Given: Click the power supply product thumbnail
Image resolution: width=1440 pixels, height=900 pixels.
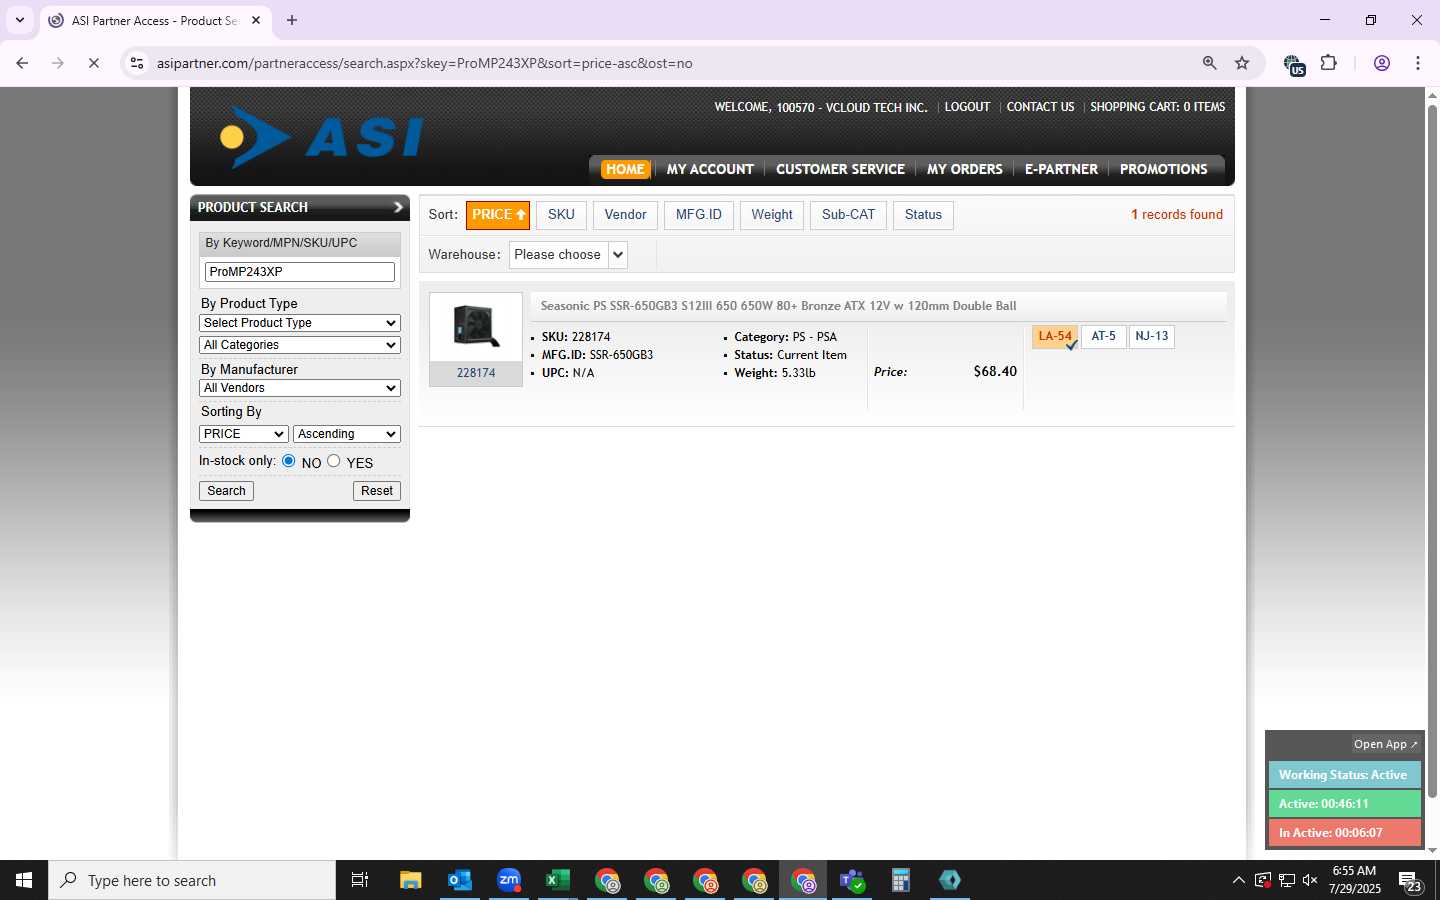Looking at the screenshot, I should (476, 326).
